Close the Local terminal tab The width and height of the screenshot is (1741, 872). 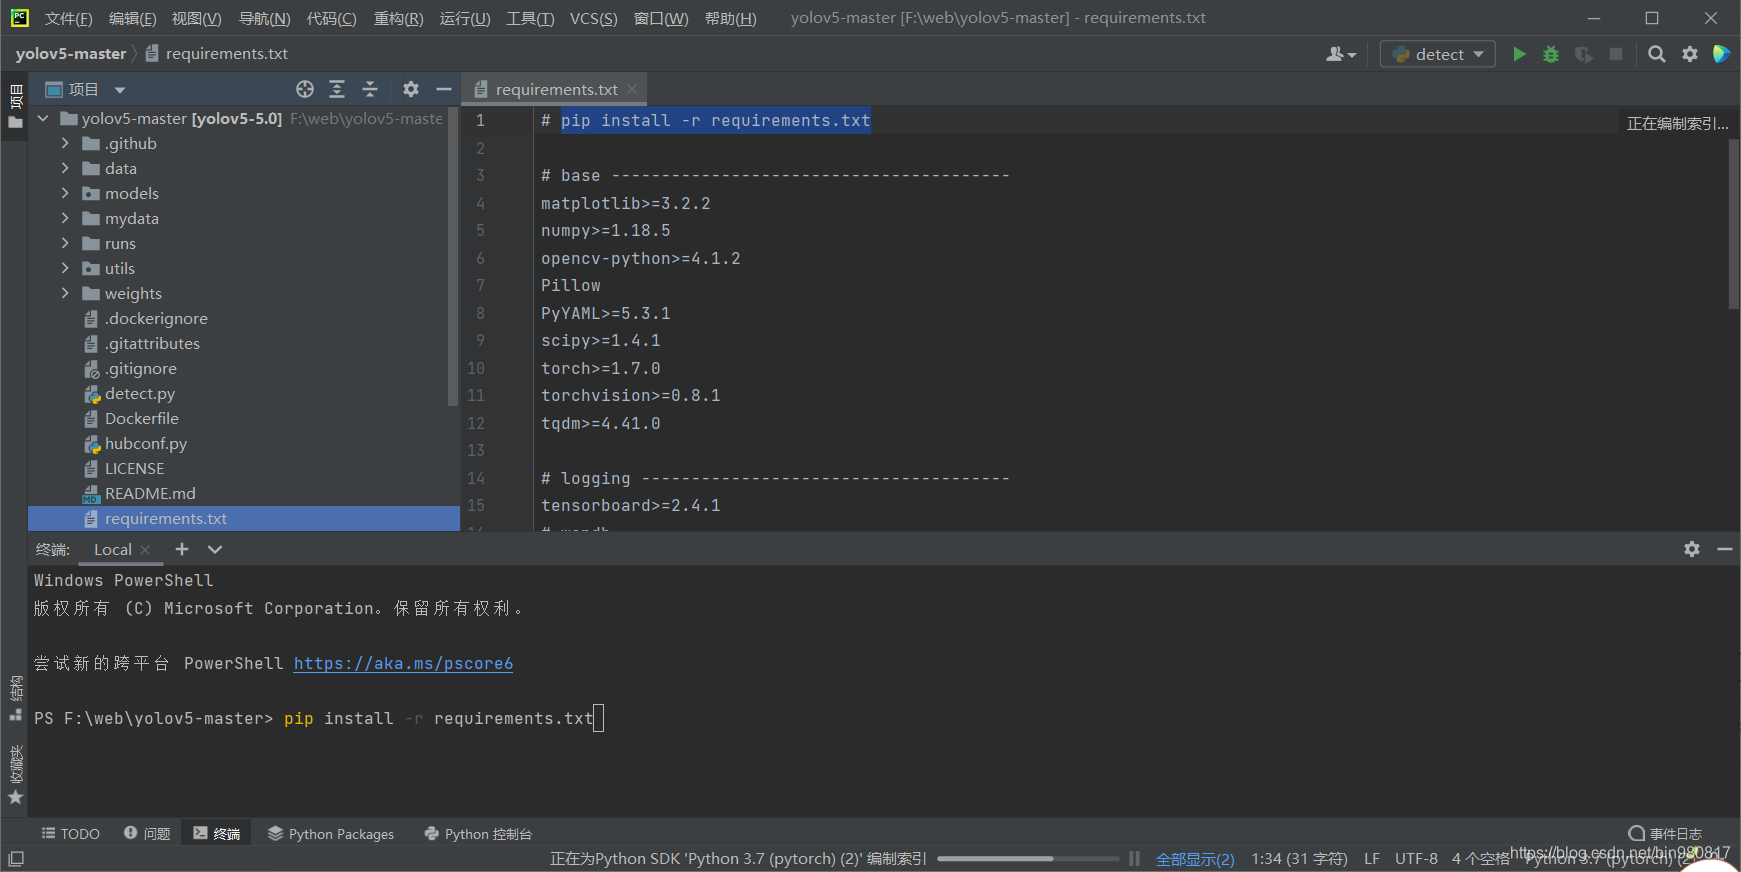tap(145, 549)
